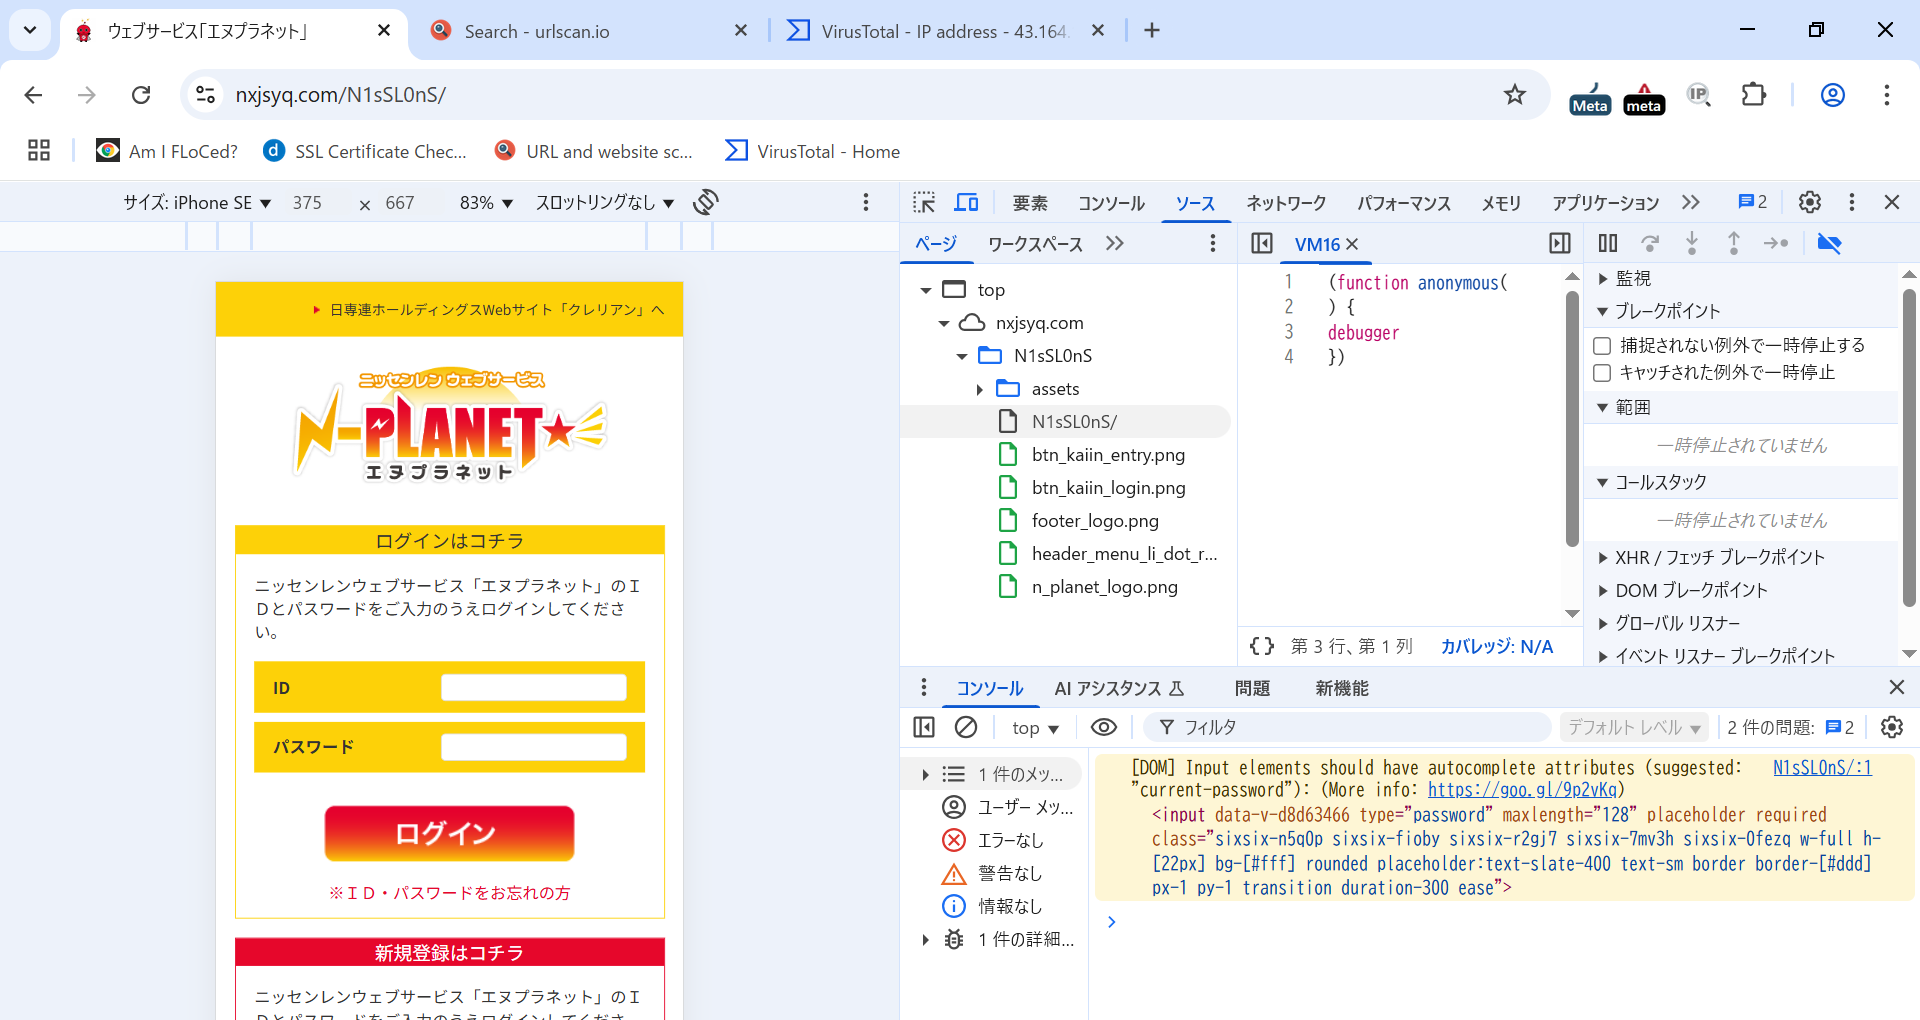Open N1sSL0nS/:1 source link in console
1920x1020 pixels.
click(x=1822, y=767)
